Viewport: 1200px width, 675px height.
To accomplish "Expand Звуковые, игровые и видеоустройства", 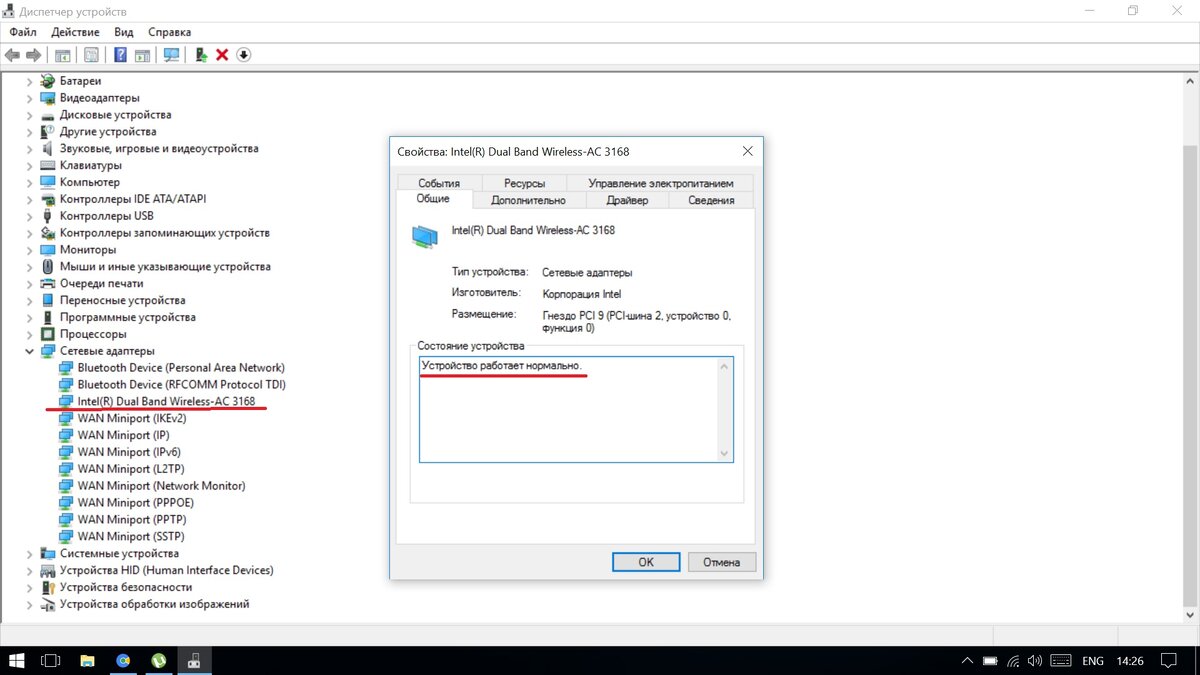I will pyautogui.click(x=29, y=148).
